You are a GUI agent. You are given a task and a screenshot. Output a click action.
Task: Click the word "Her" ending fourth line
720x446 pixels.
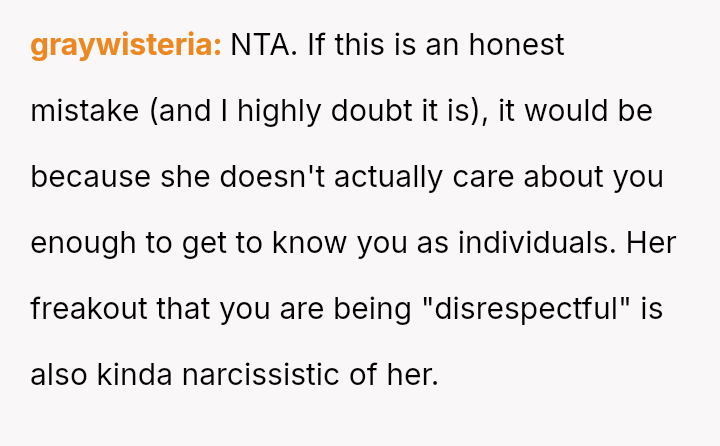pos(649,243)
